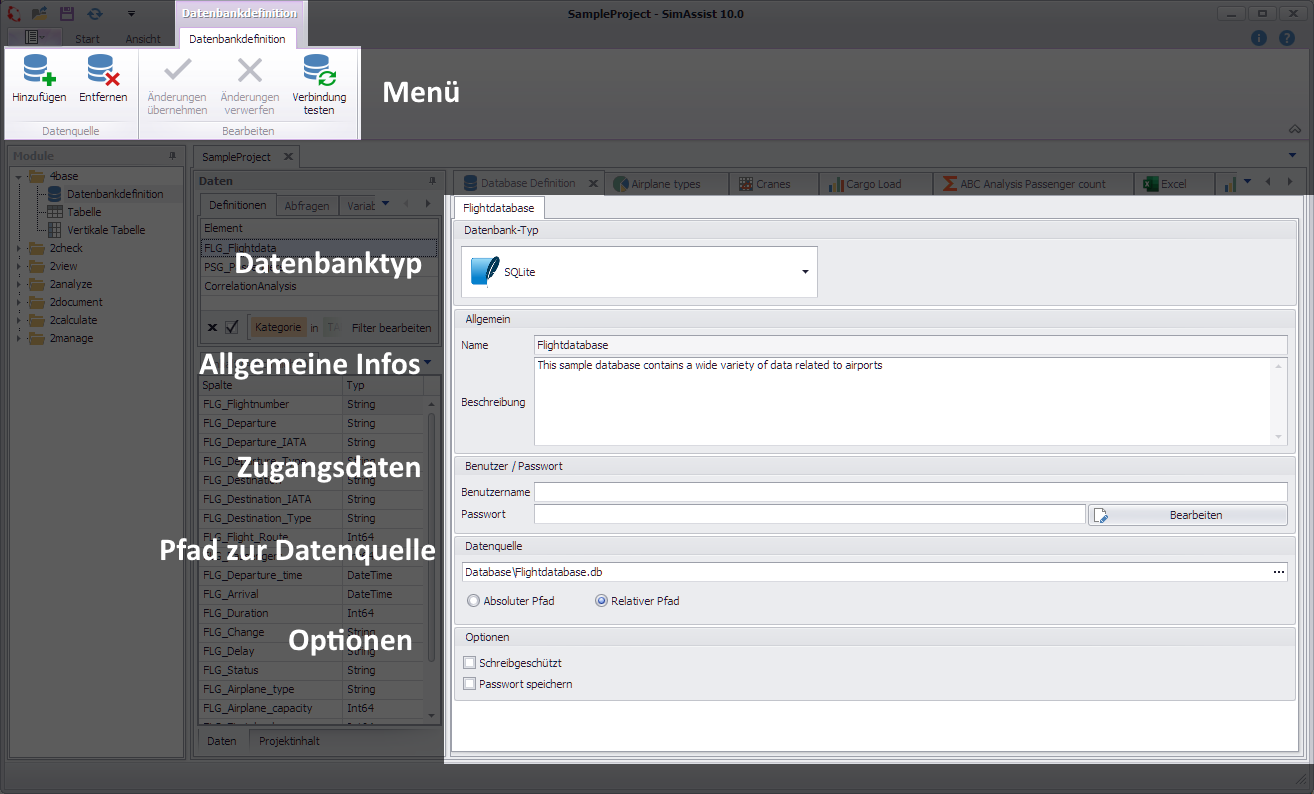Select the Relativer Pfad radio button
The height and width of the screenshot is (794, 1314).
601,601
